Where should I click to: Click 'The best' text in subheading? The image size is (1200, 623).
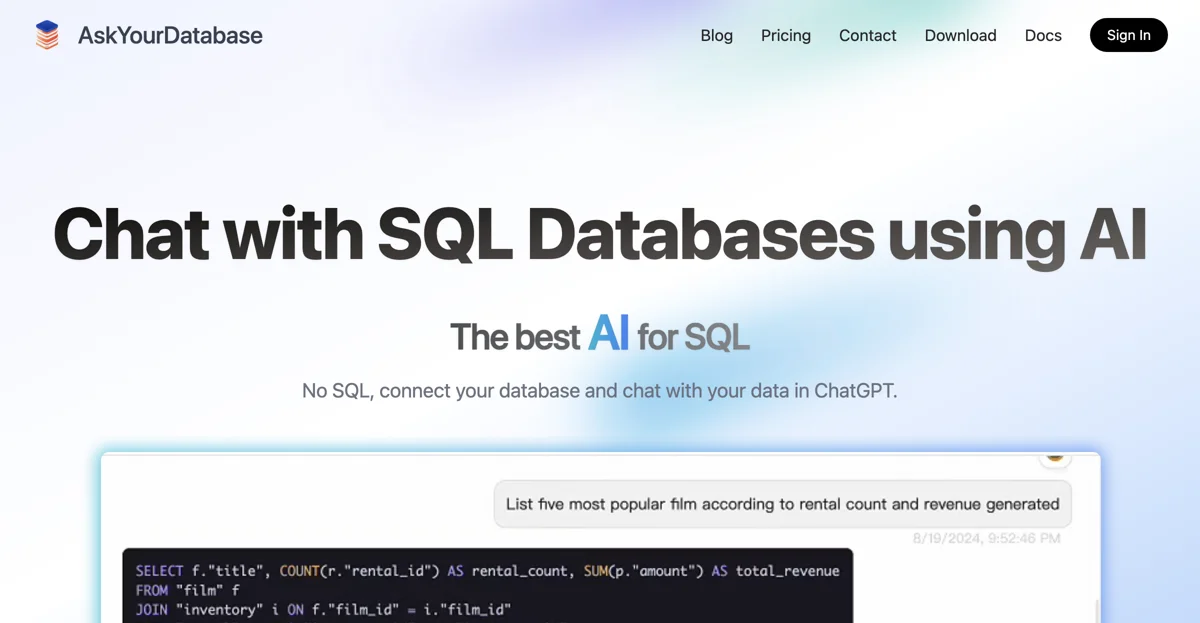(514, 337)
